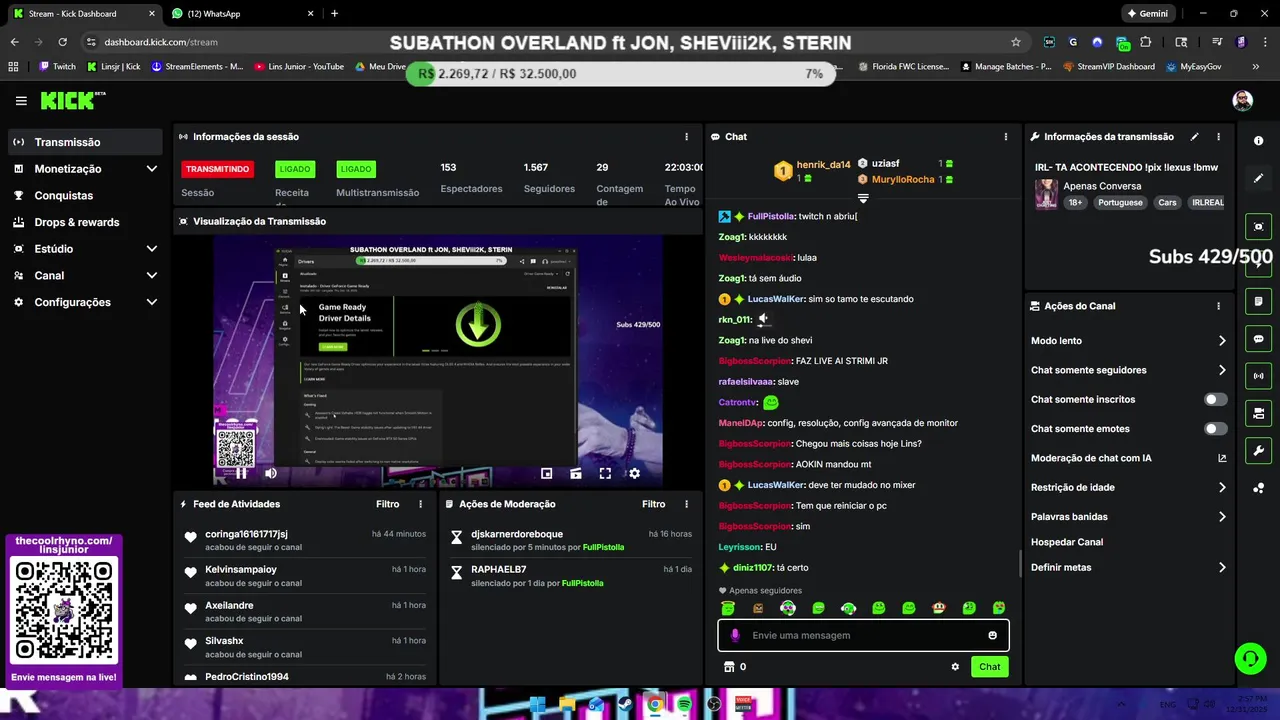1280x720 pixels.
Task: Open the user profile avatar menu
Action: pyautogui.click(x=1242, y=101)
